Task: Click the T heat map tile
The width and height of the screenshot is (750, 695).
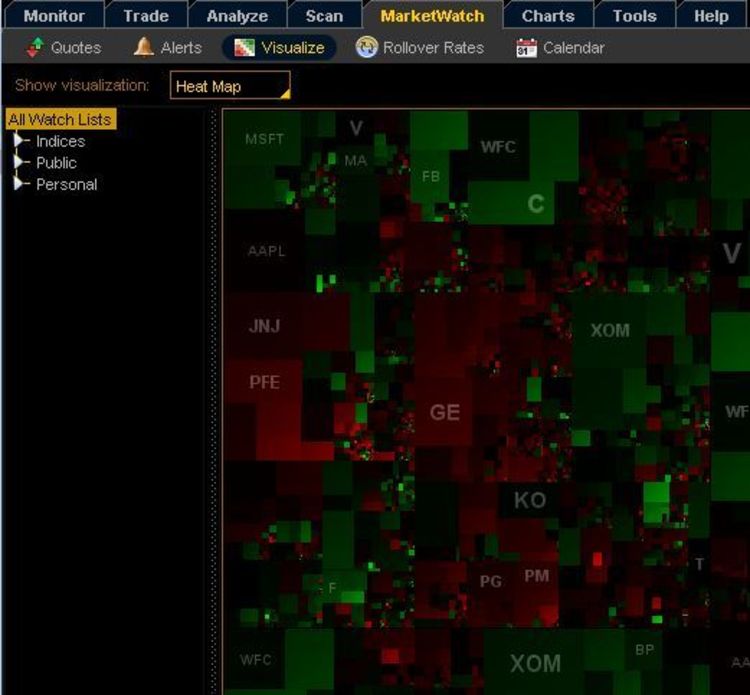Action: (699, 563)
